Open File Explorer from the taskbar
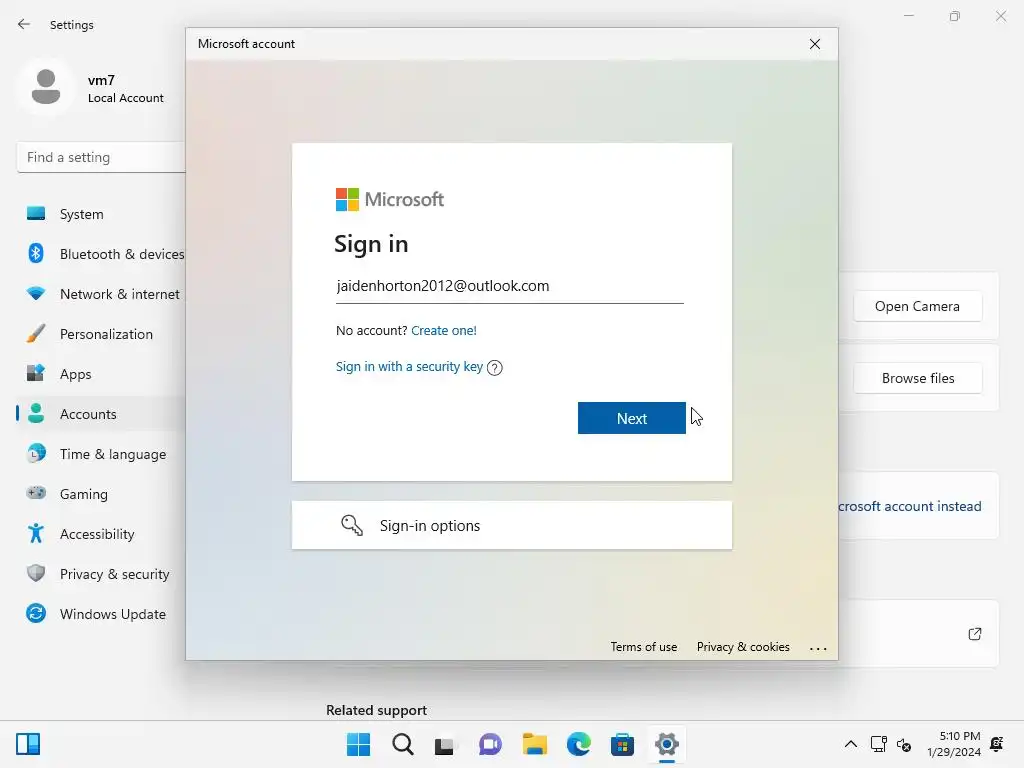Viewport: 1024px width, 768px height. point(534,744)
